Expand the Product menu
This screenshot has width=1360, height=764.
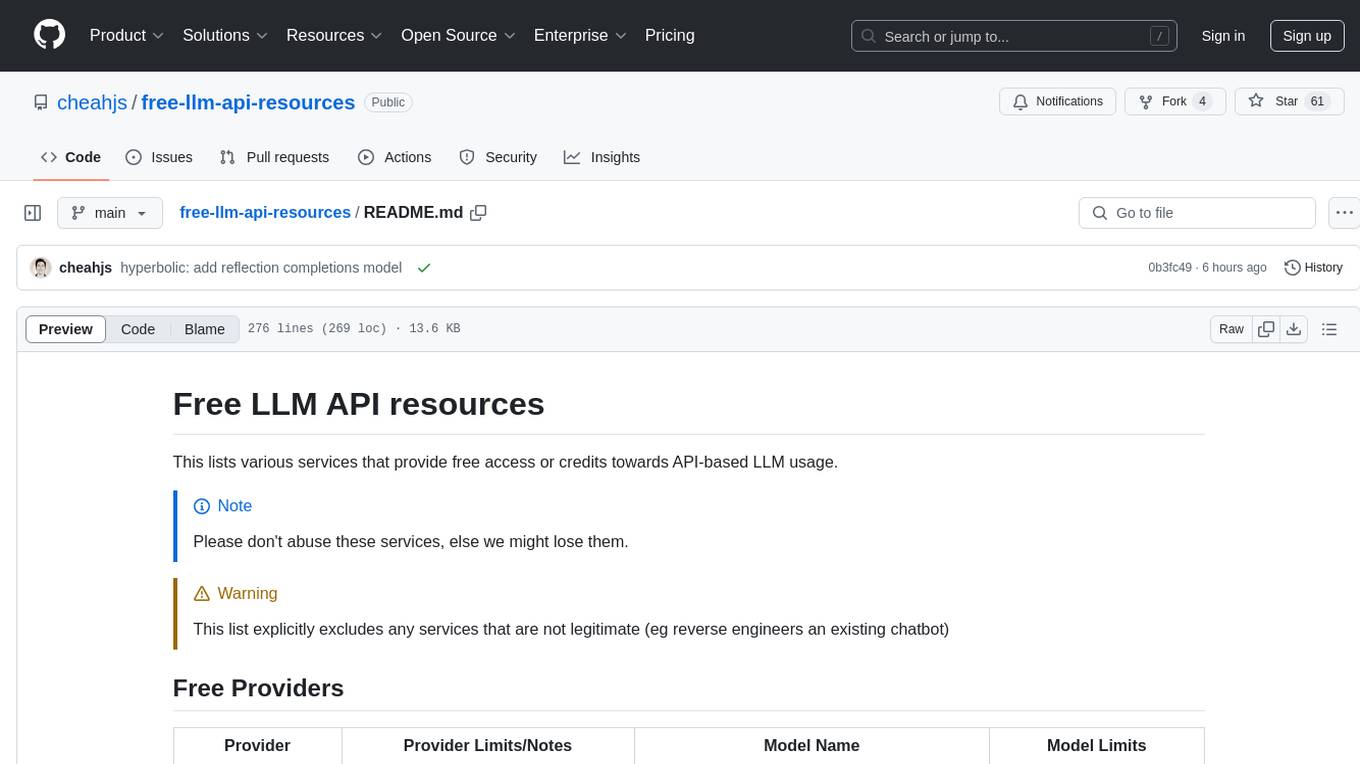[x=127, y=35]
